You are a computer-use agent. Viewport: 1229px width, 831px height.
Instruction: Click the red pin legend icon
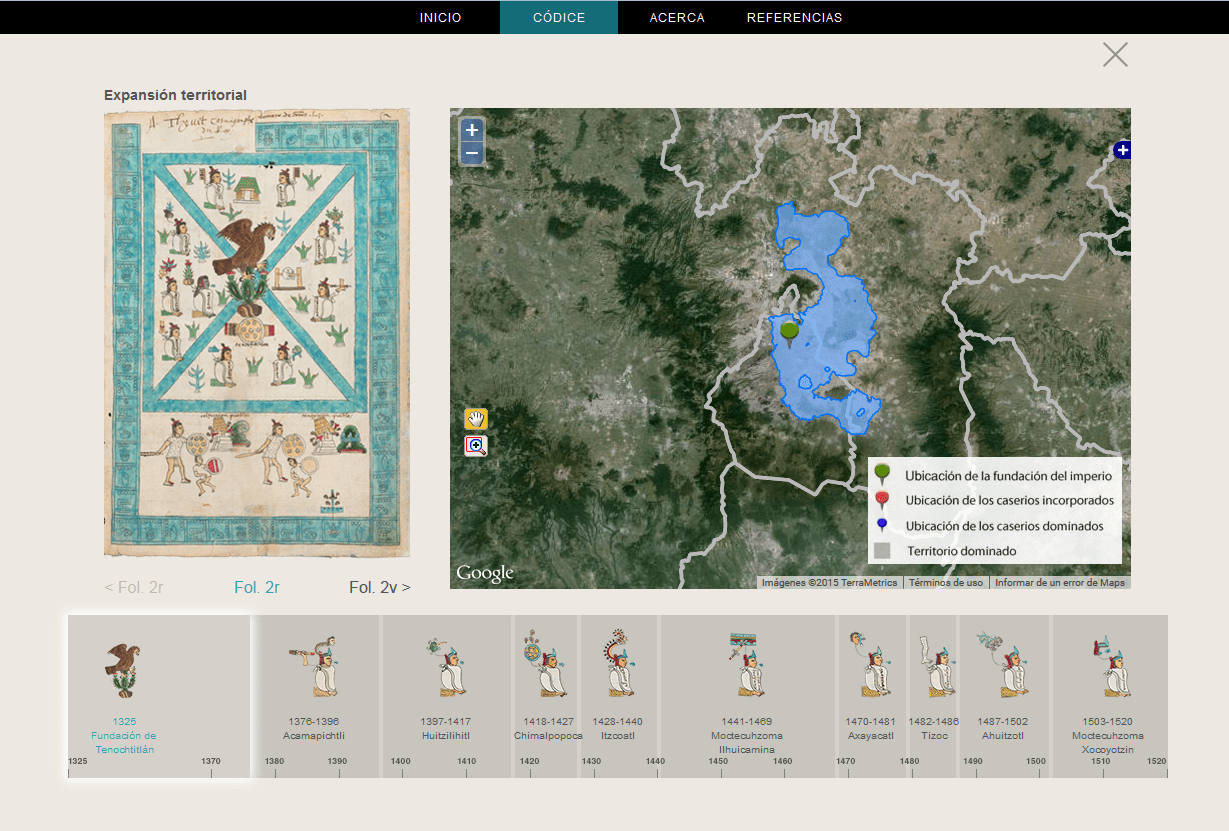[x=882, y=500]
